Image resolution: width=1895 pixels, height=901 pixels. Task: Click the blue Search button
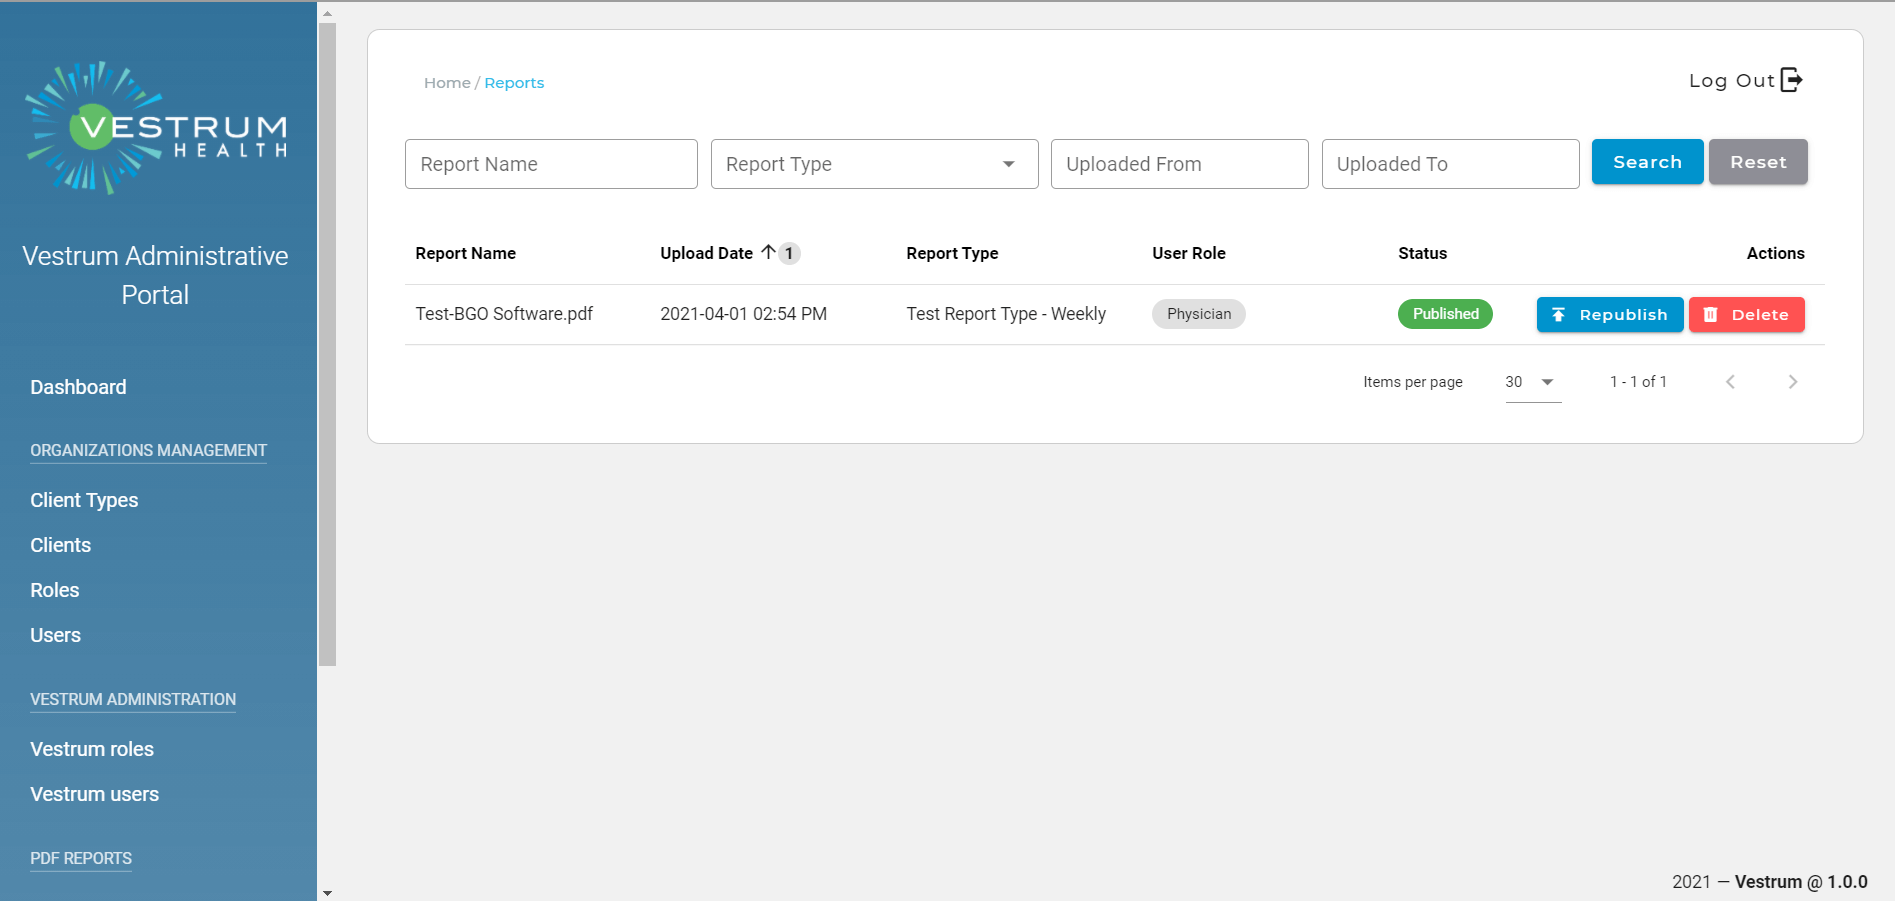(x=1647, y=162)
